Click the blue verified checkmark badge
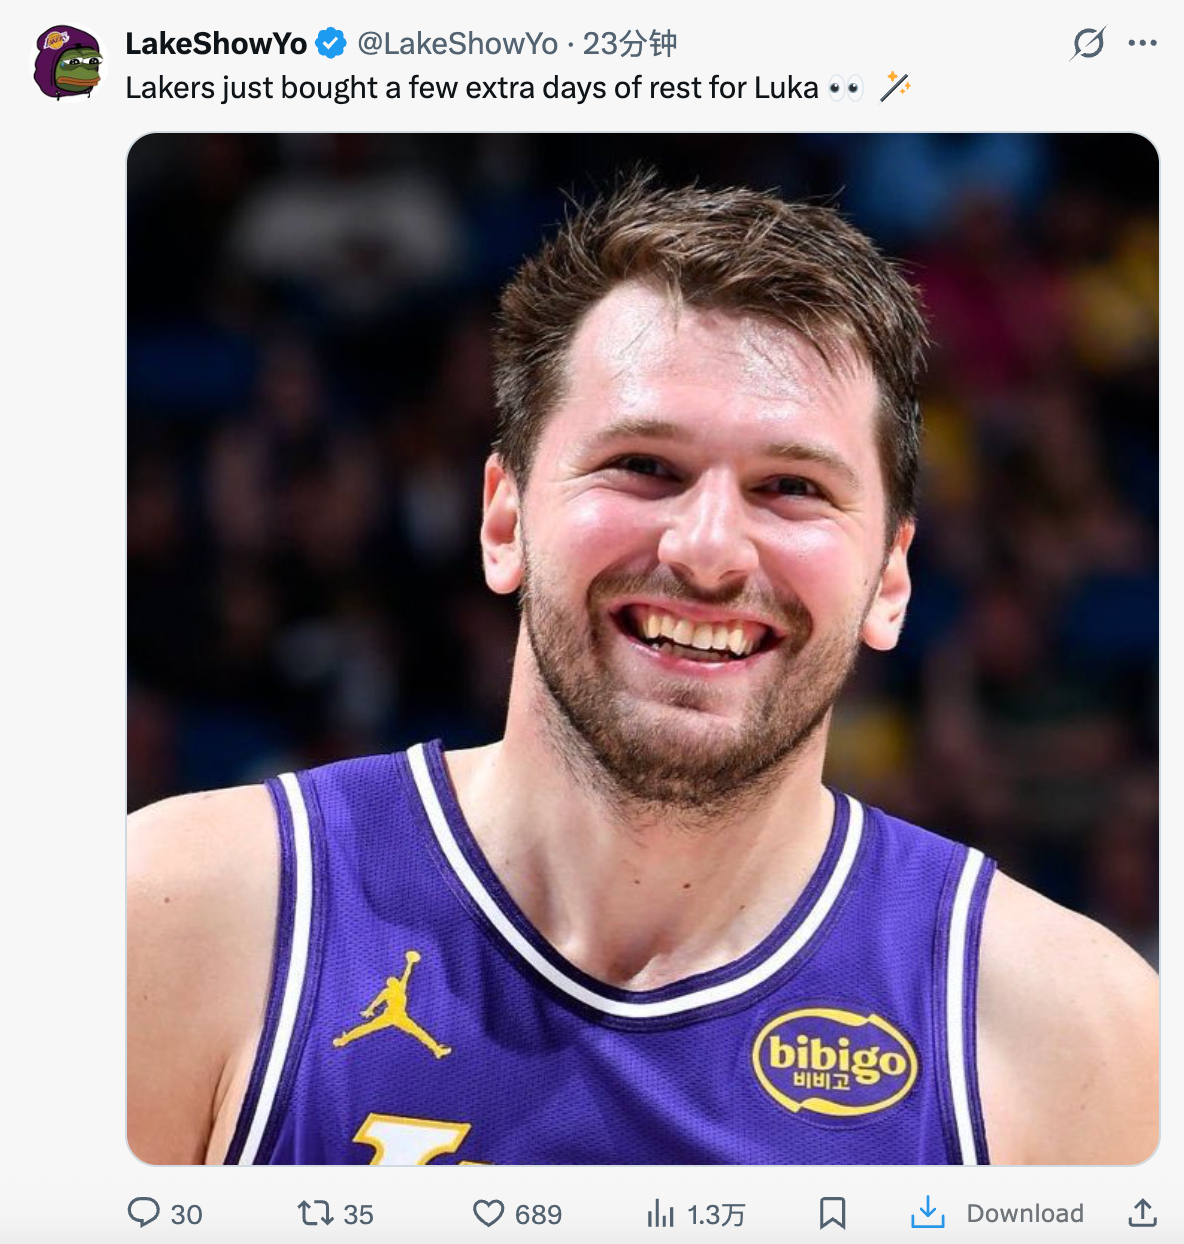Image resolution: width=1184 pixels, height=1244 pixels. click(x=331, y=44)
